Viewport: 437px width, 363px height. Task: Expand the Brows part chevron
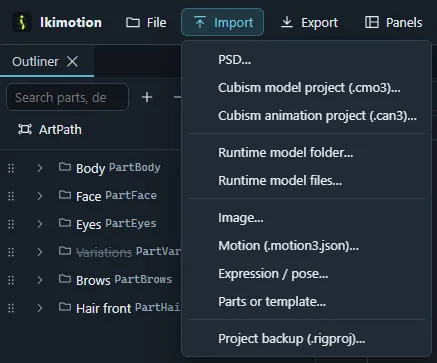(40, 280)
